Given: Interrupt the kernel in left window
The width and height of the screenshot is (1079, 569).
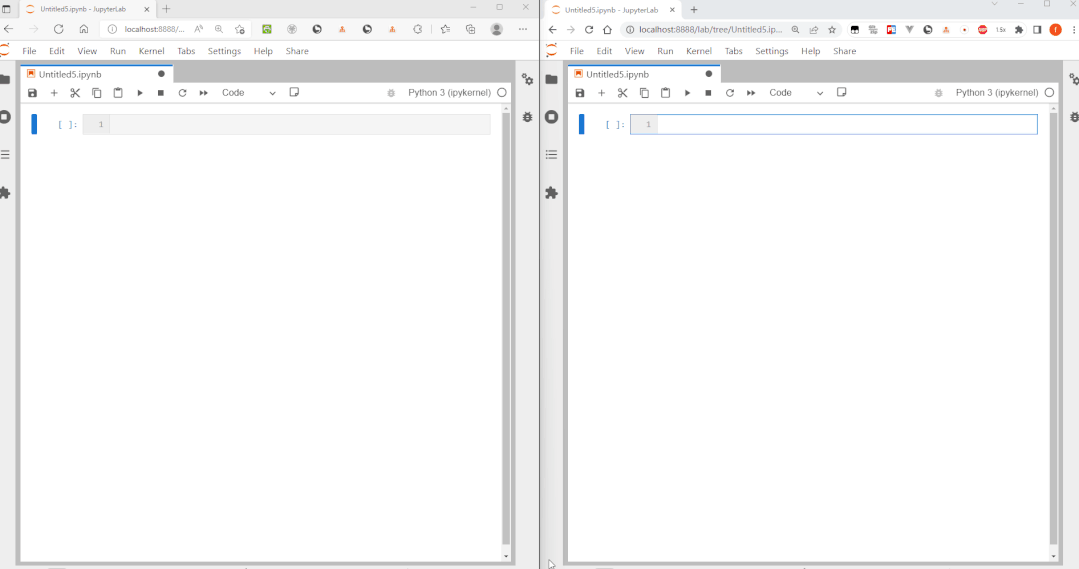Looking at the screenshot, I should 160,93.
